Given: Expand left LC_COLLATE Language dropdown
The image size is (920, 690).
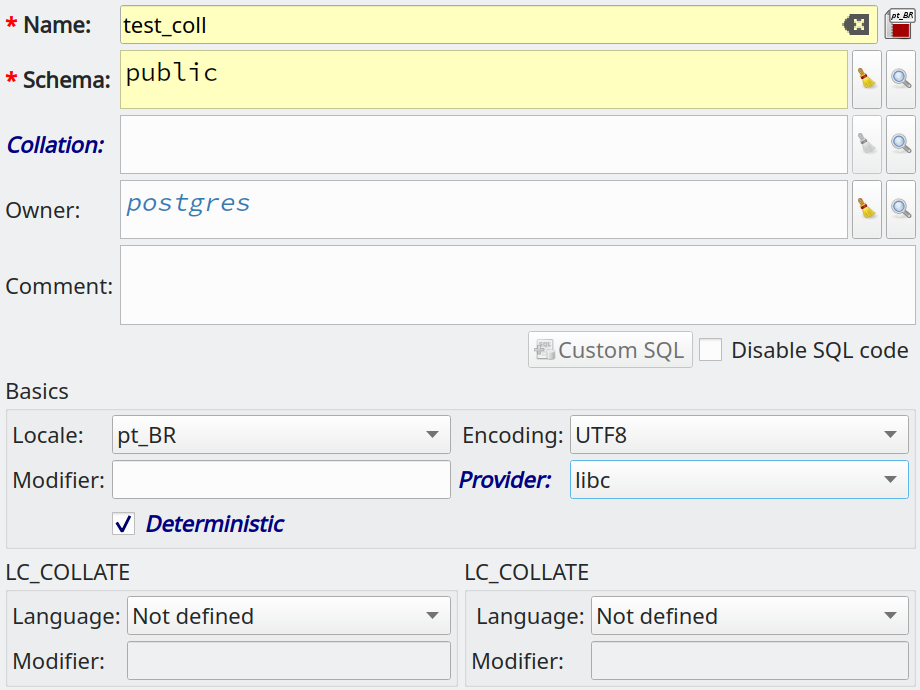Looking at the screenshot, I should pos(289,615).
